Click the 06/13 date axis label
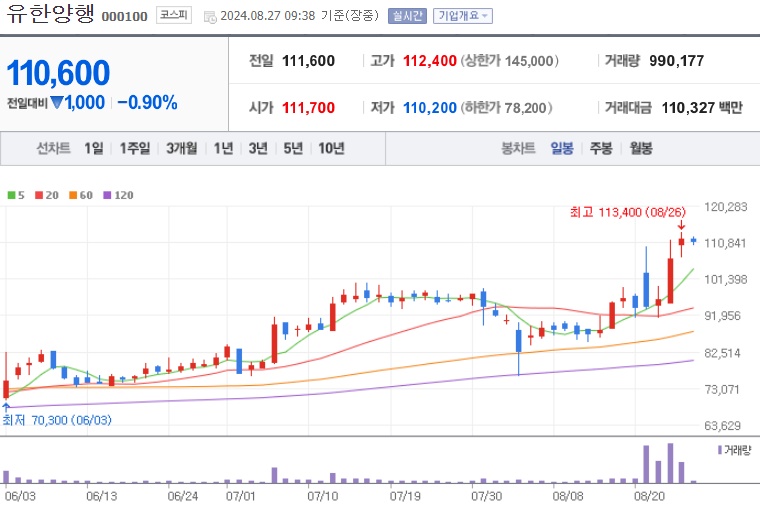 click(101, 496)
